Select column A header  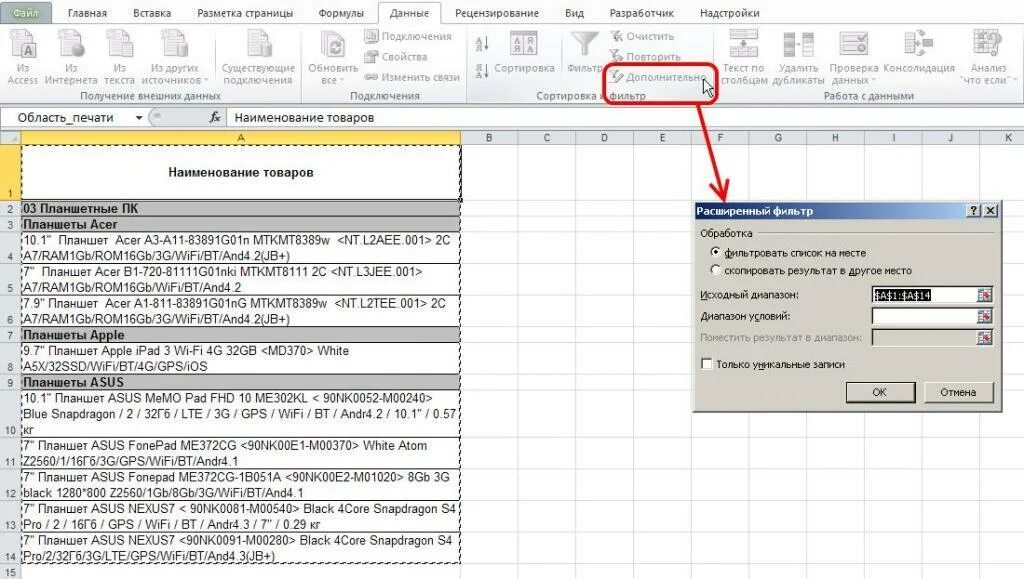point(240,138)
